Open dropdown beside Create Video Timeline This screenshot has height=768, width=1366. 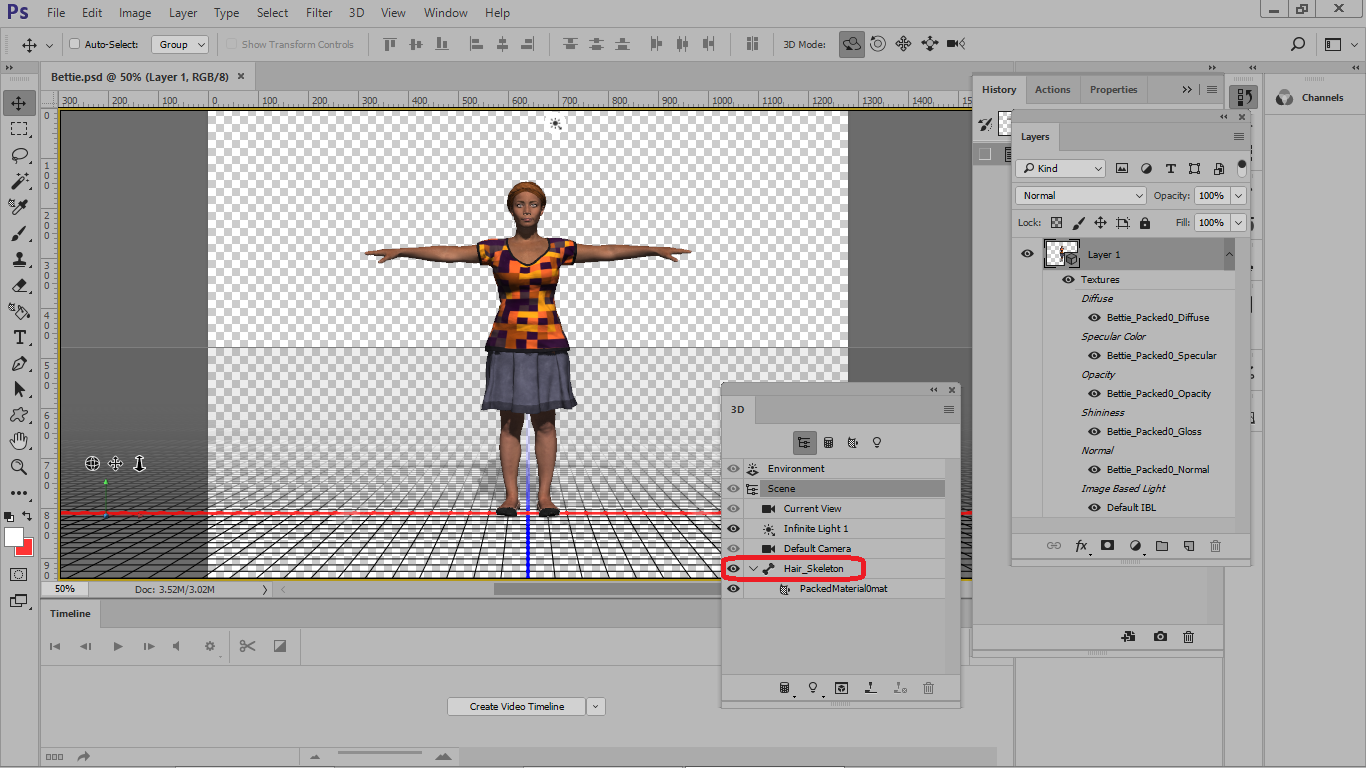pyautogui.click(x=596, y=706)
